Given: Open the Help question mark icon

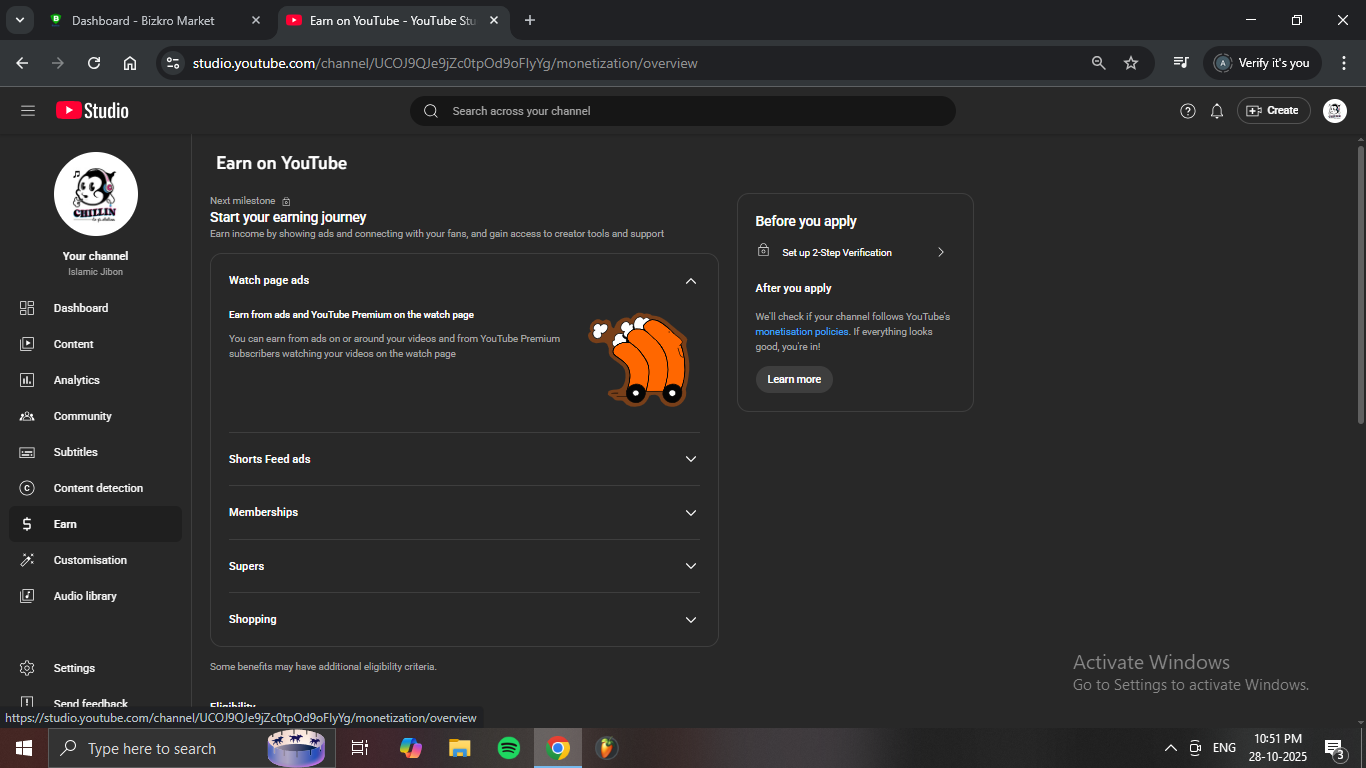Looking at the screenshot, I should coord(1187,111).
